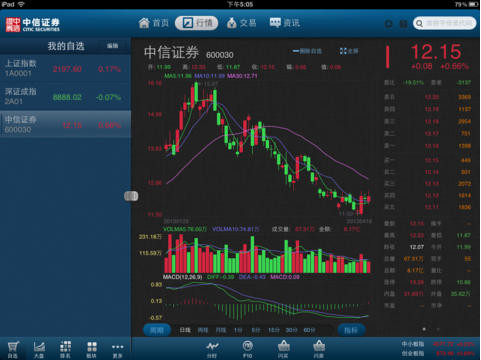
Task: Click the 12.07 previous close value
Action: (417, 247)
